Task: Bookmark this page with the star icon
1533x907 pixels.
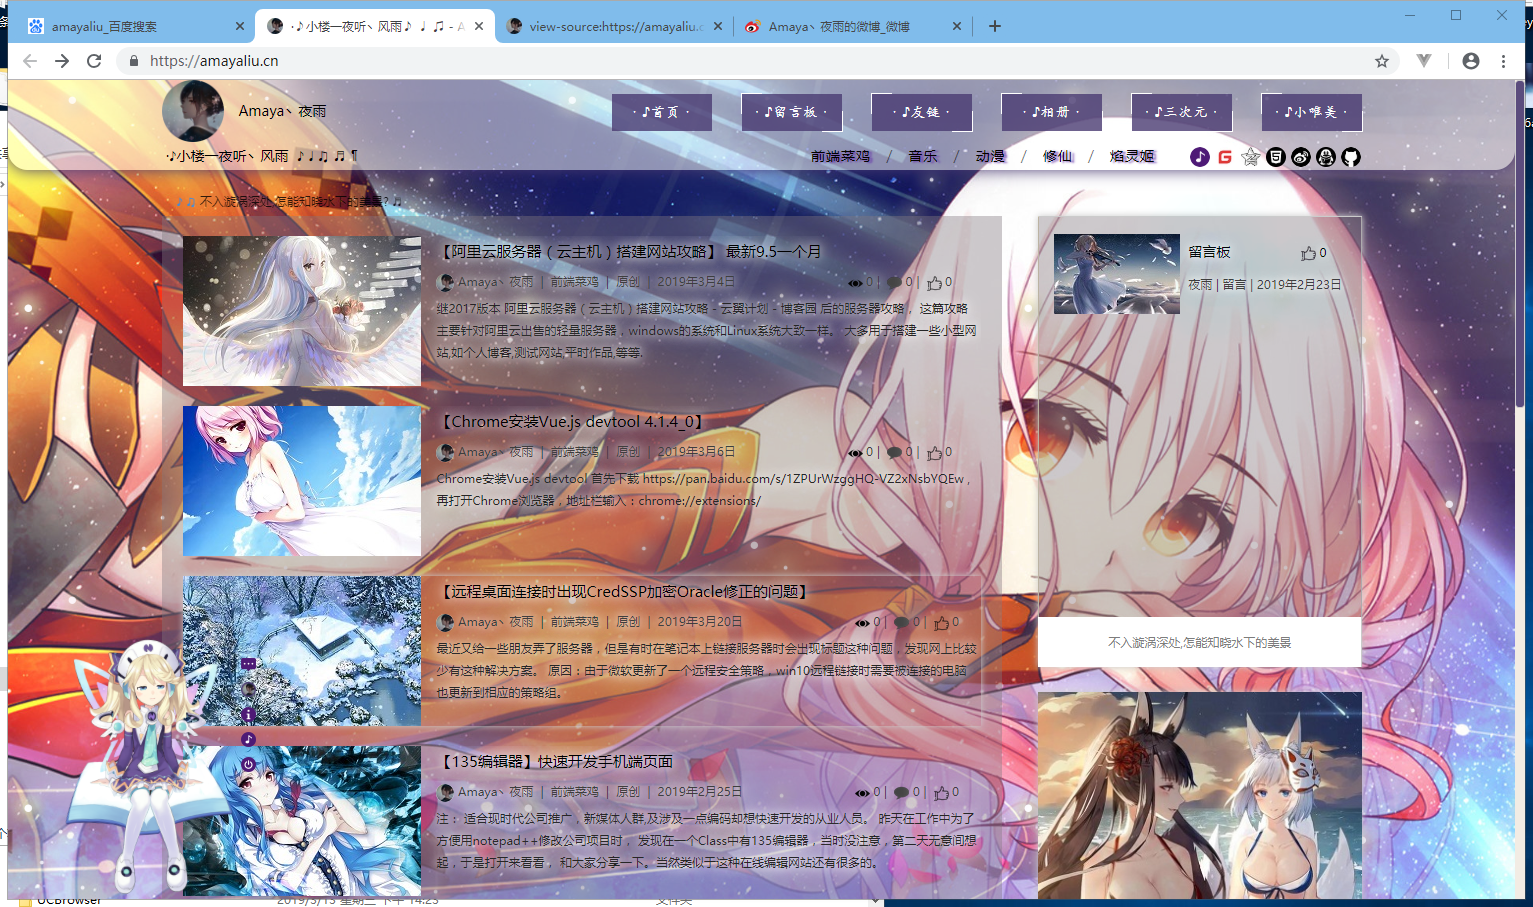Action: point(1382,61)
